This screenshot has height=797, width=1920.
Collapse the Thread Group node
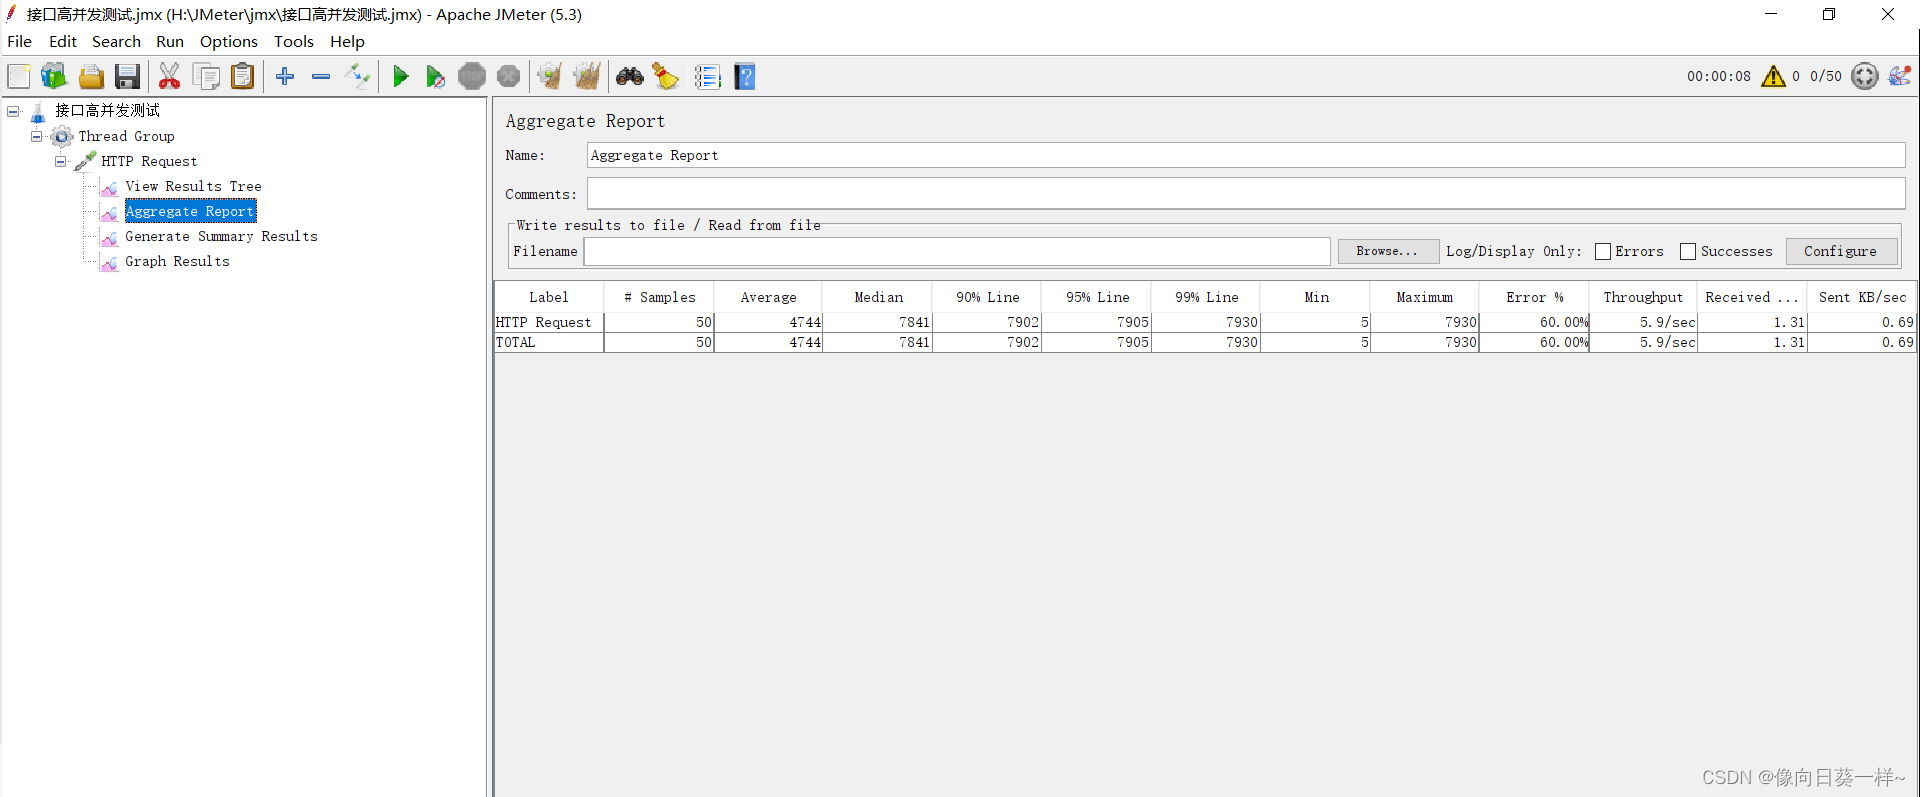pyautogui.click(x=37, y=136)
